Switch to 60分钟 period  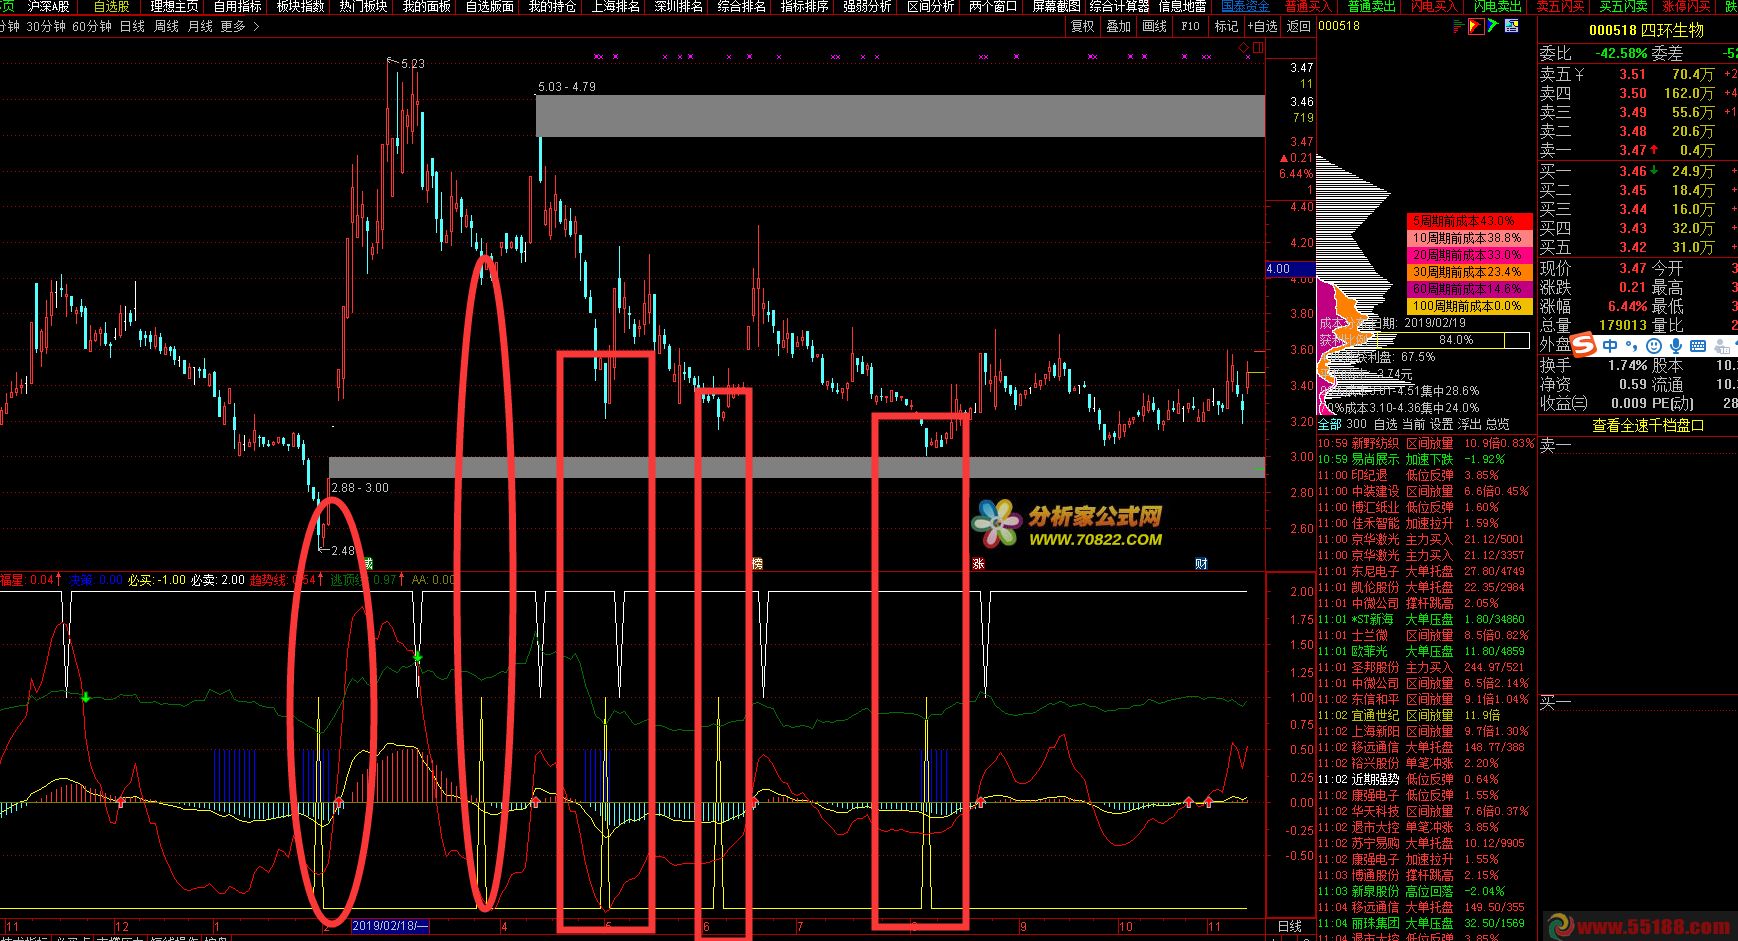click(x=92, y=26)
